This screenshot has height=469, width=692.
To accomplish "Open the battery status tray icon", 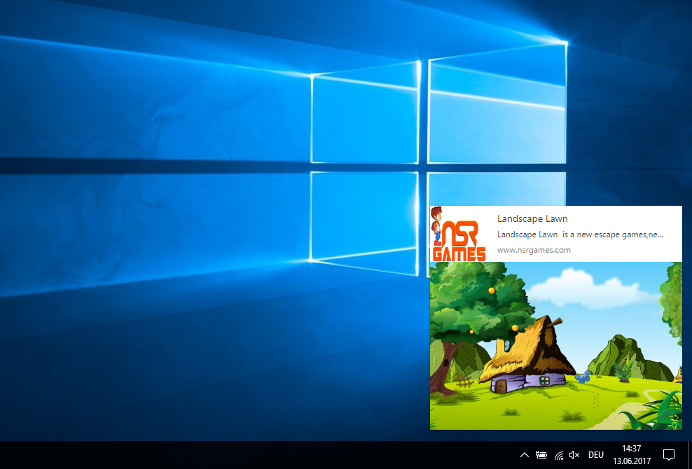I will tap(541, 455).
